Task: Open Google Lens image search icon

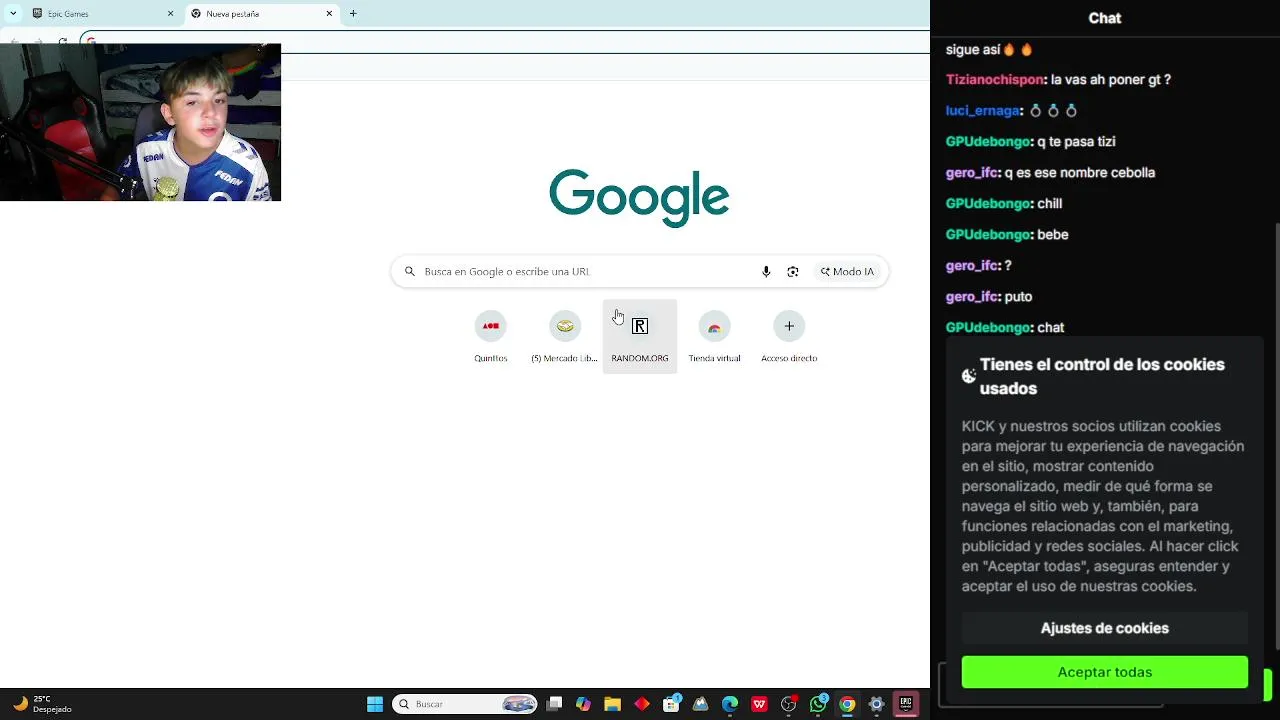Action: click(793, 271)
